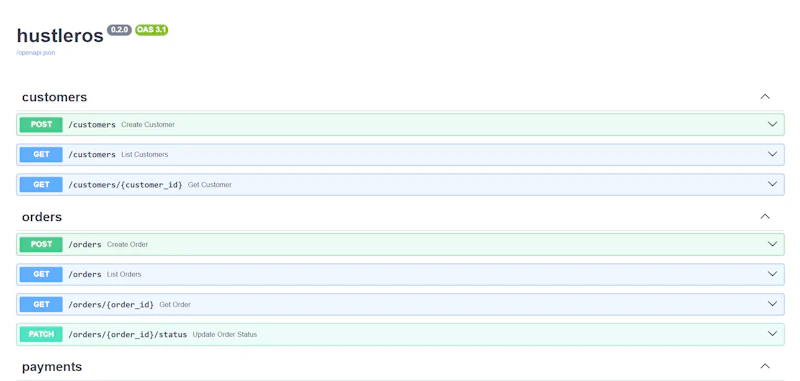Click PATCH badge for Update Order Status
The height and width of the screenshot is (381, 800).
click(41, 335)
